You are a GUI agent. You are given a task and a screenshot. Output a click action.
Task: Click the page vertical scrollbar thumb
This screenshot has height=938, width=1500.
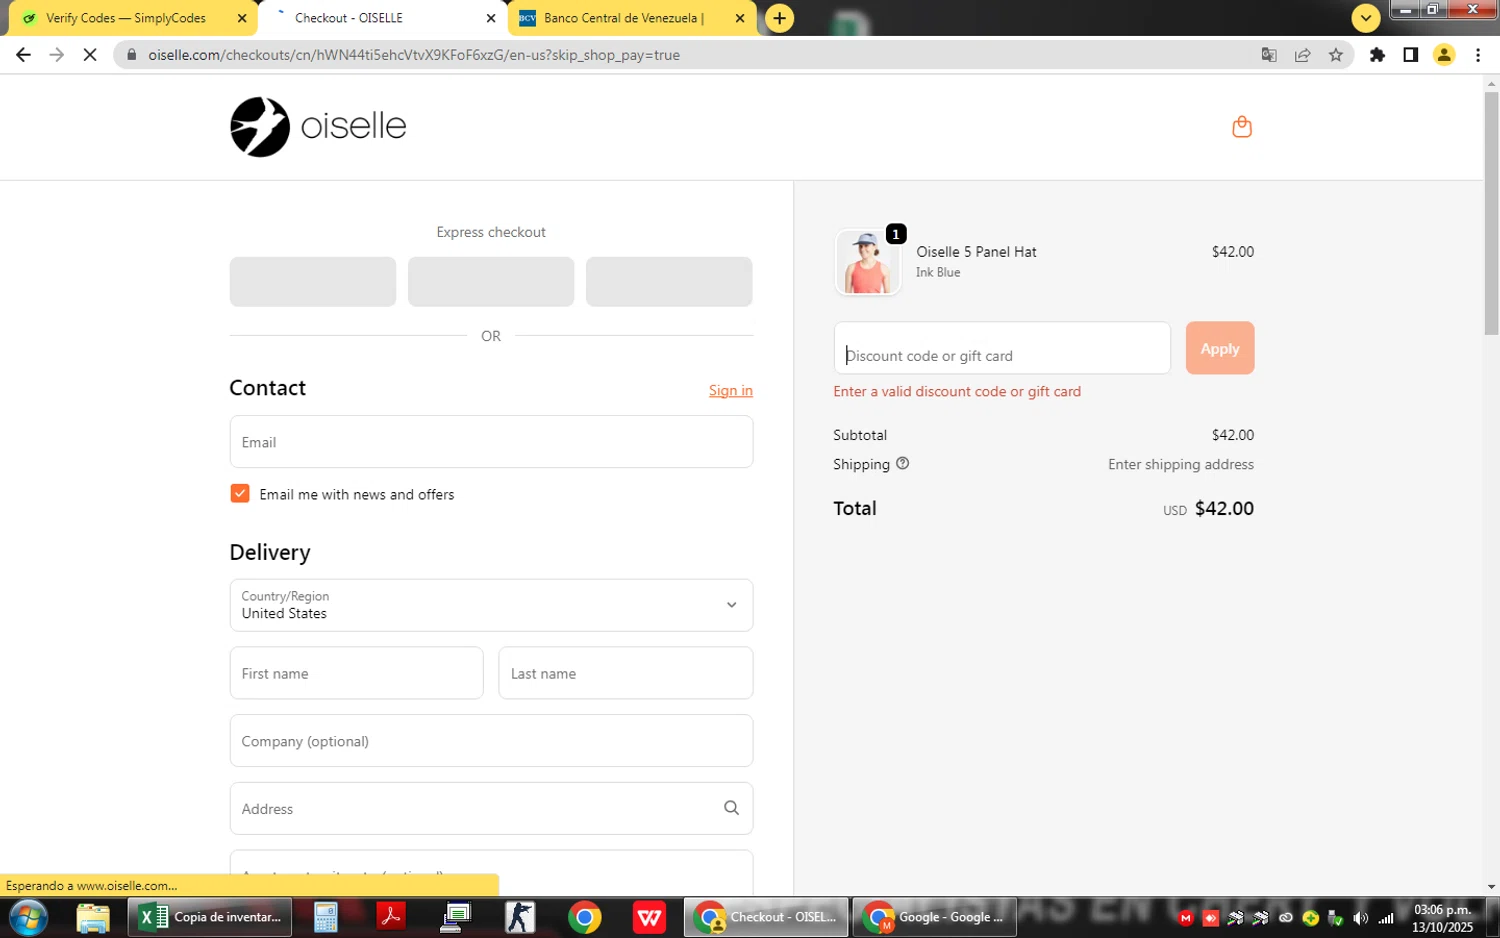point(1491,213)
